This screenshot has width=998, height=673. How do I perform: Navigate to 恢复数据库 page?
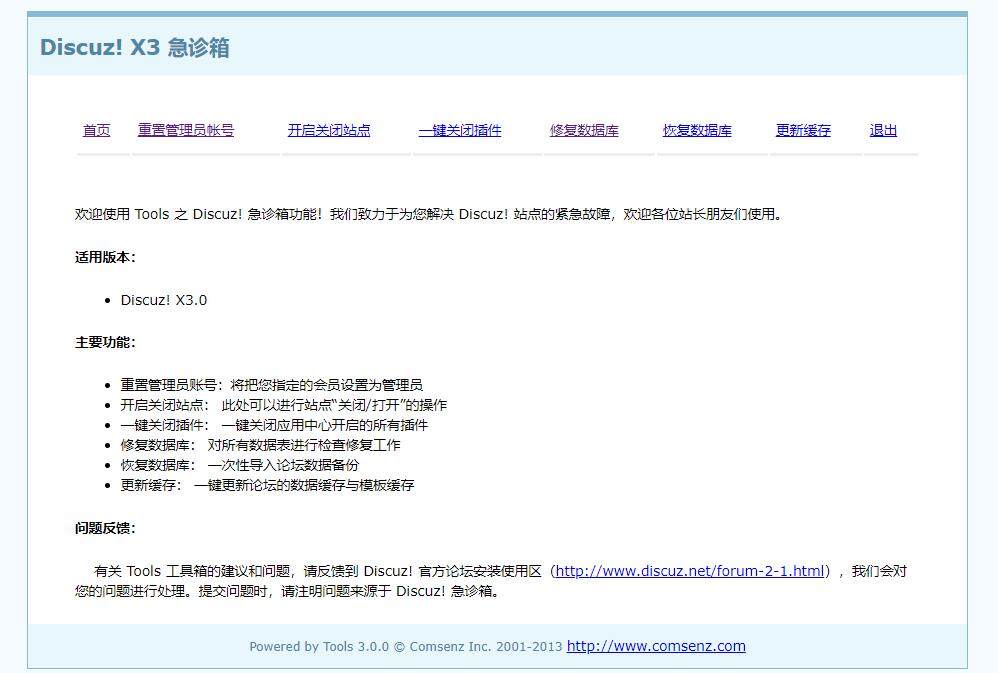coord(697,131)
